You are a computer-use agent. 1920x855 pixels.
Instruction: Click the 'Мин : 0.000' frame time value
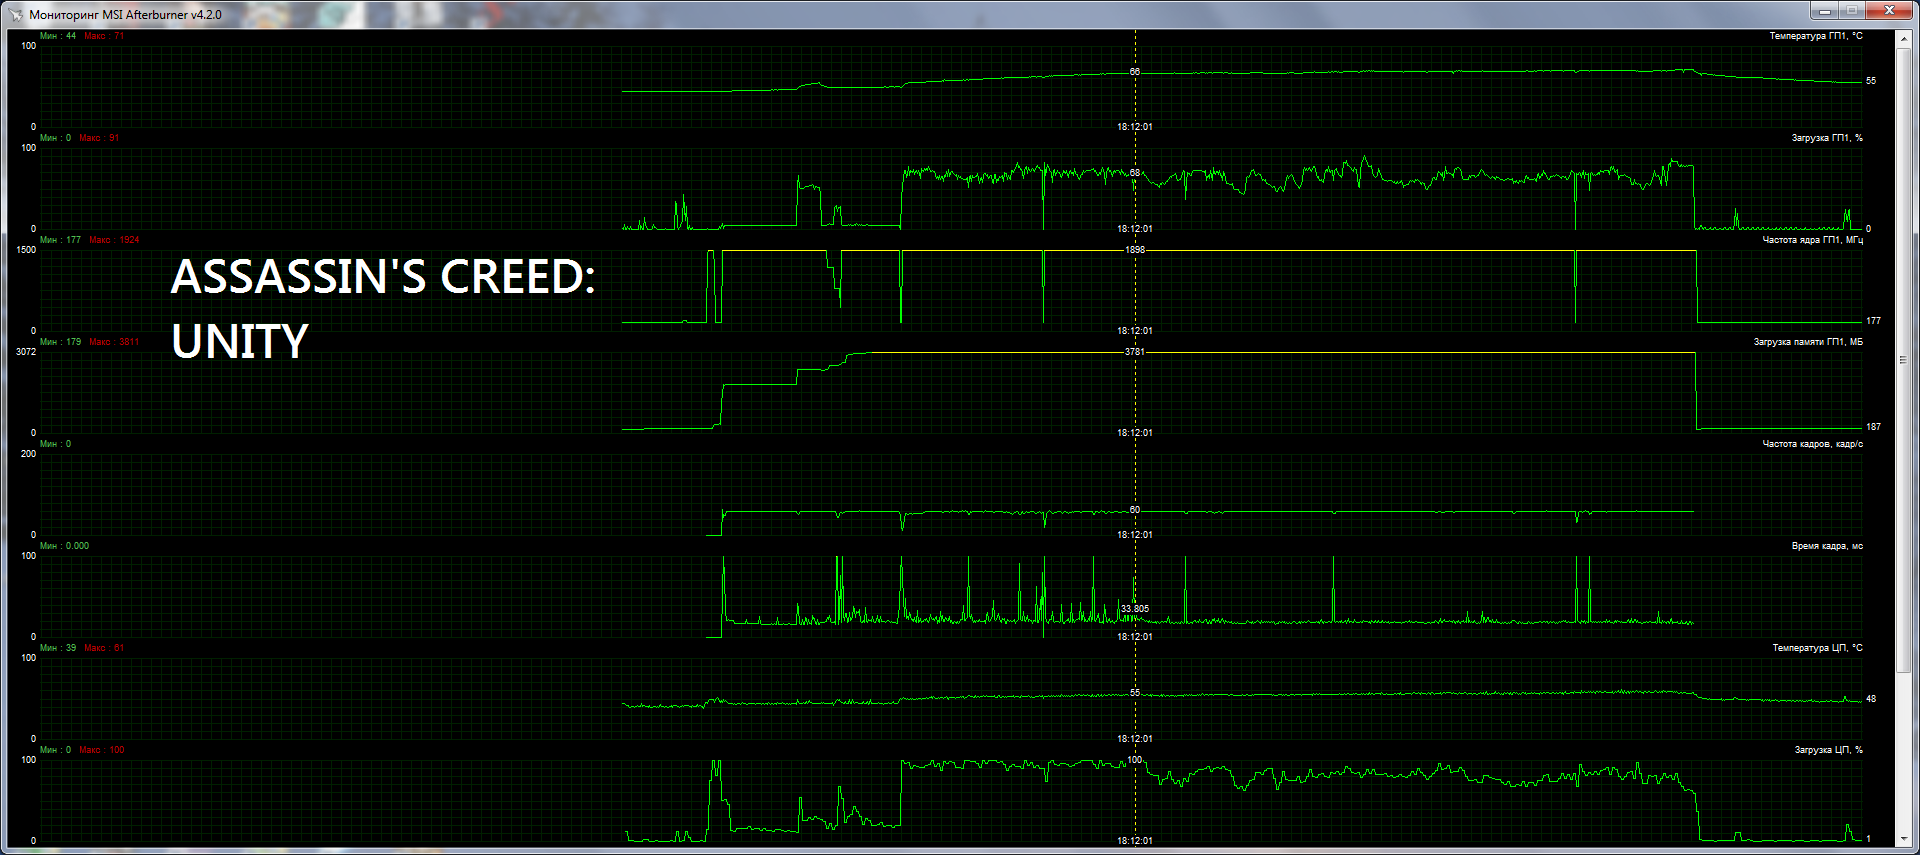click(x=64, y=546)
